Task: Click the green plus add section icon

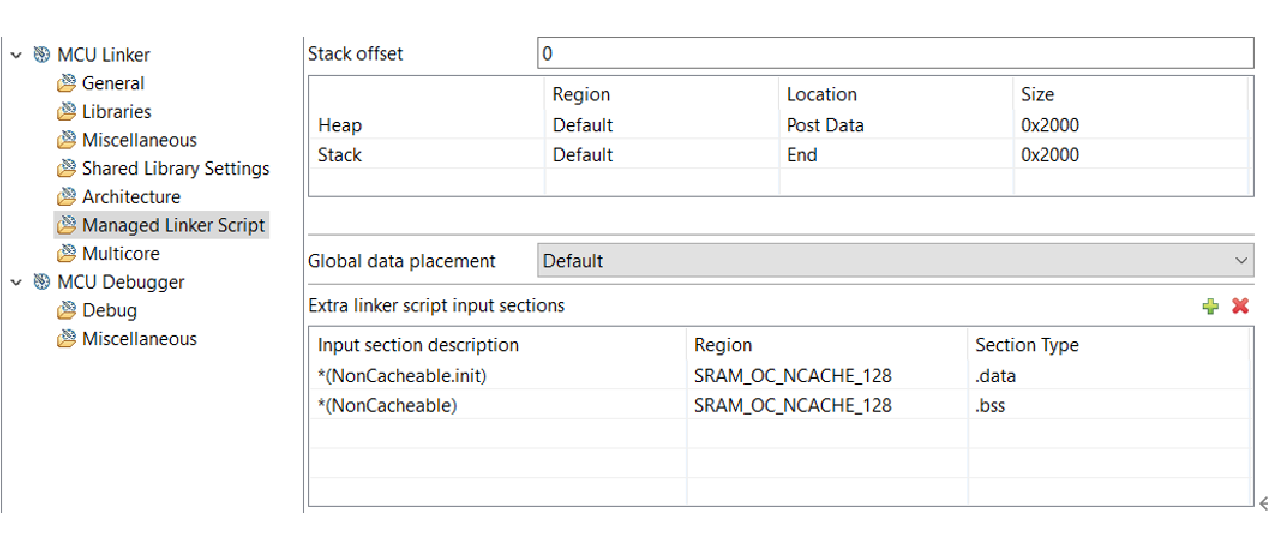Action: pyautogui.click(x=1210, y=306)
